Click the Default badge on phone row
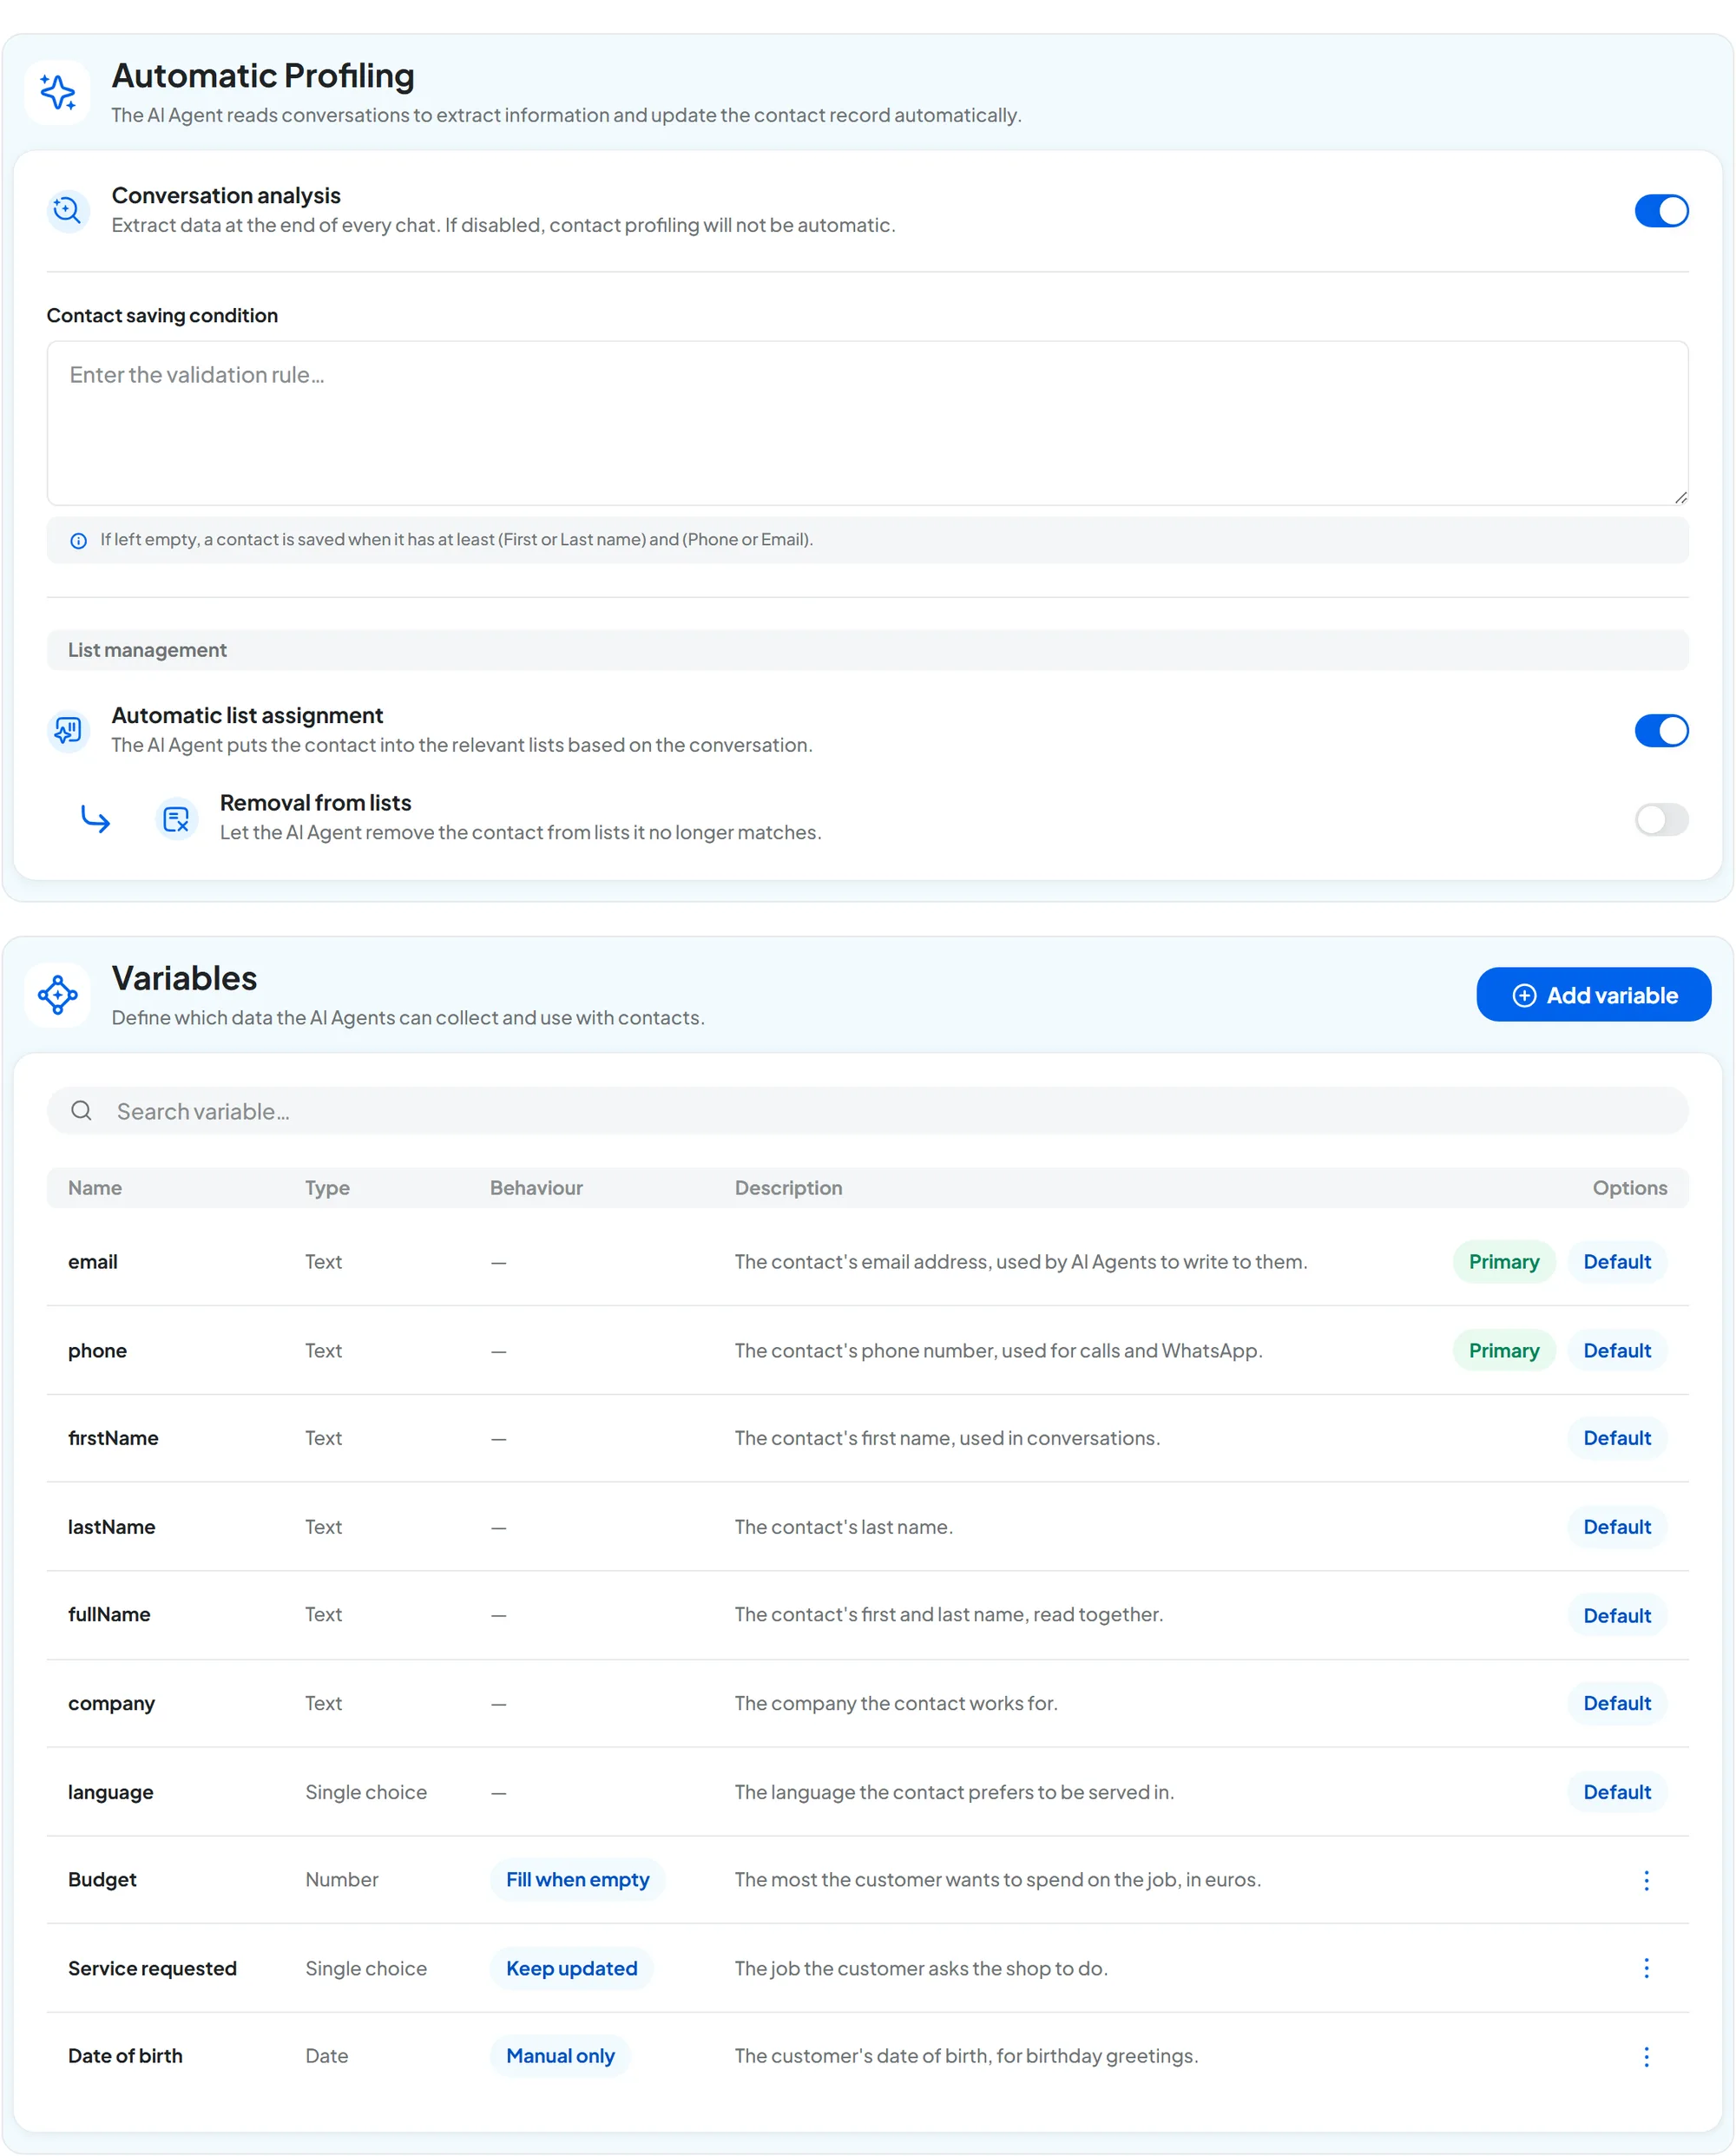This screenshot has height=2156, width=1736. pos(1616,1351)
